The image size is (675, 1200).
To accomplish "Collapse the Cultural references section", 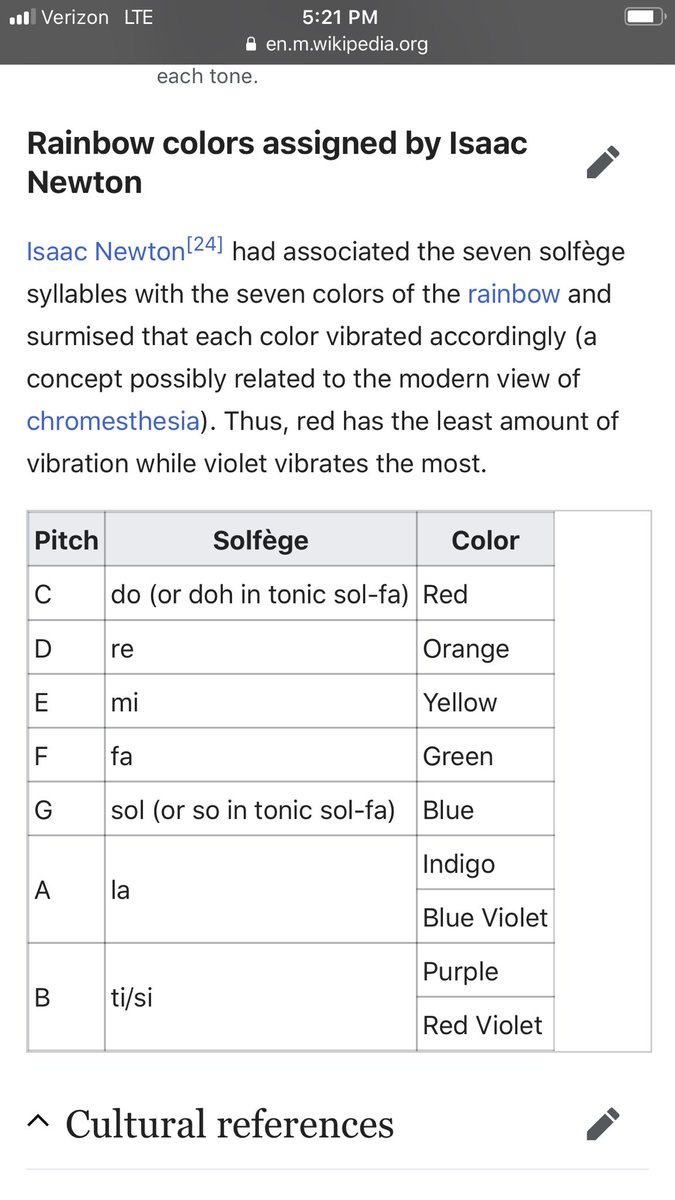I will tap(38, 1124).
